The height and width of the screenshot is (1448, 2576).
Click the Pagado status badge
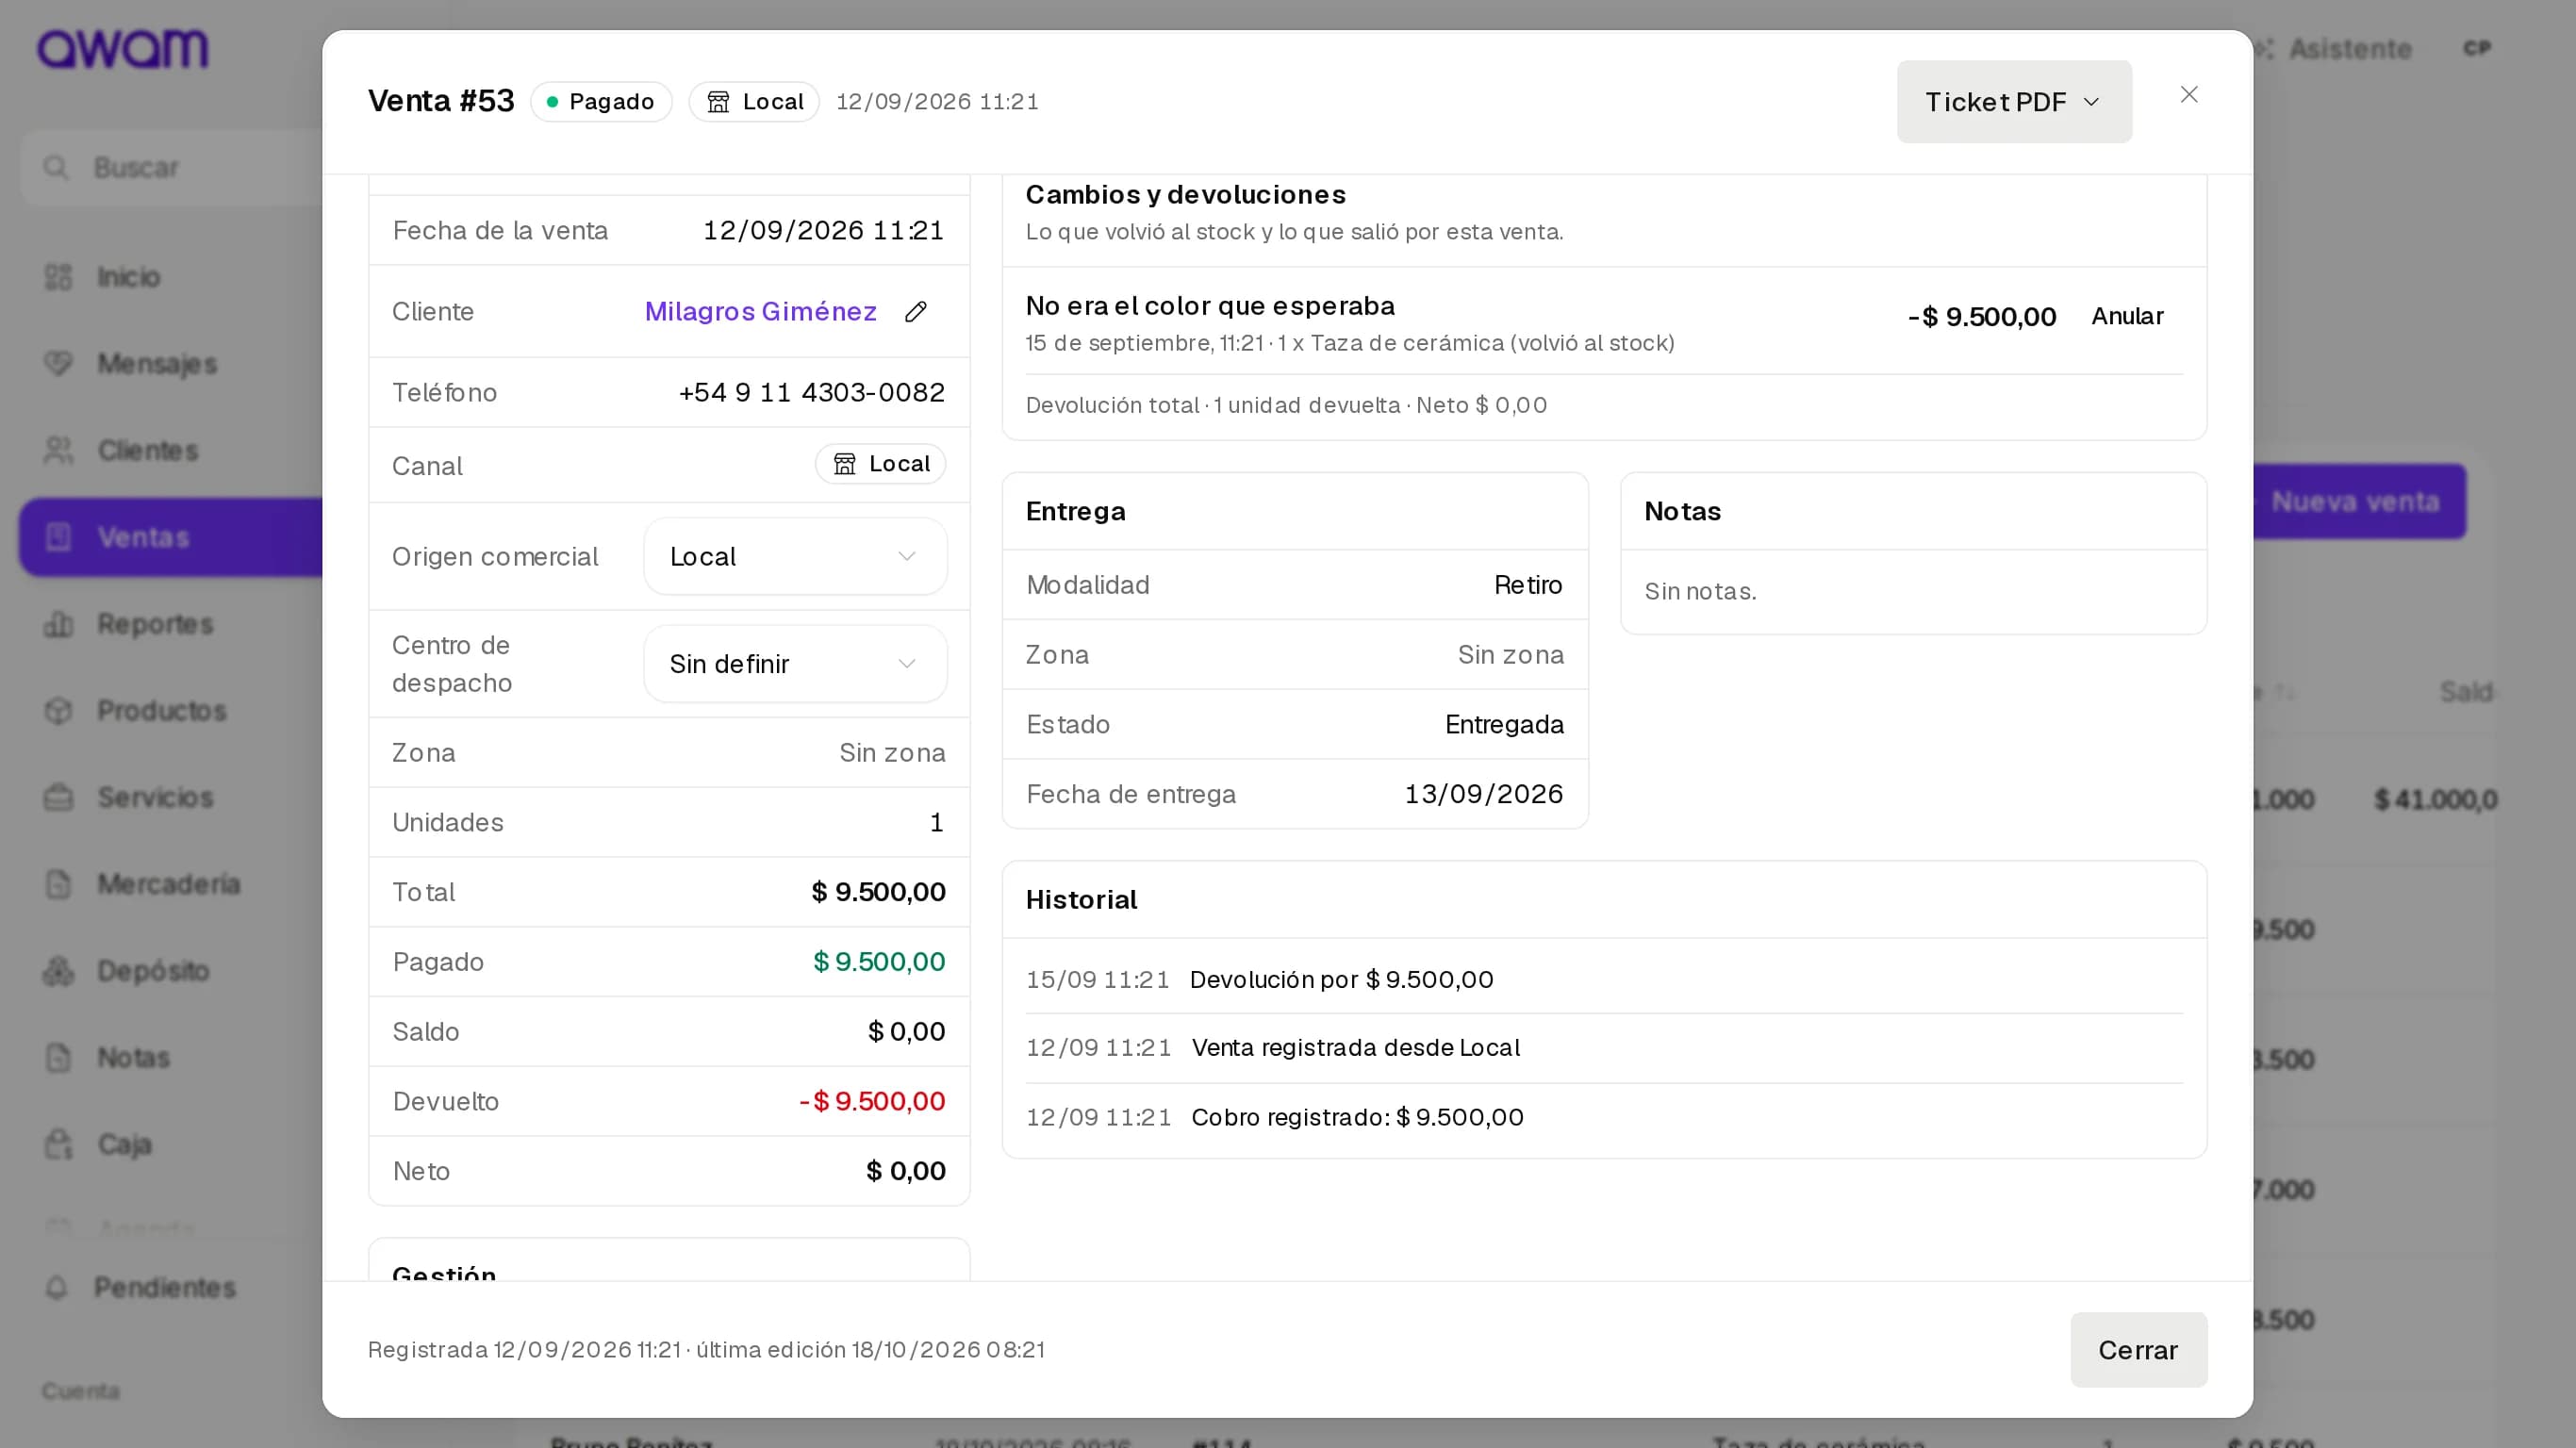click(x=601, y=102)
